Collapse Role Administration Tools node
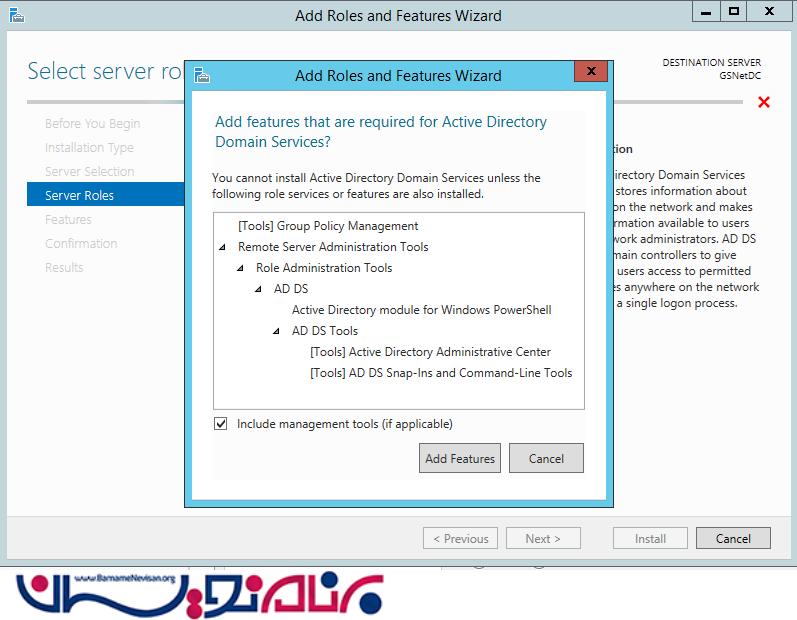The image size is (797, 620). tap(240, 268)
